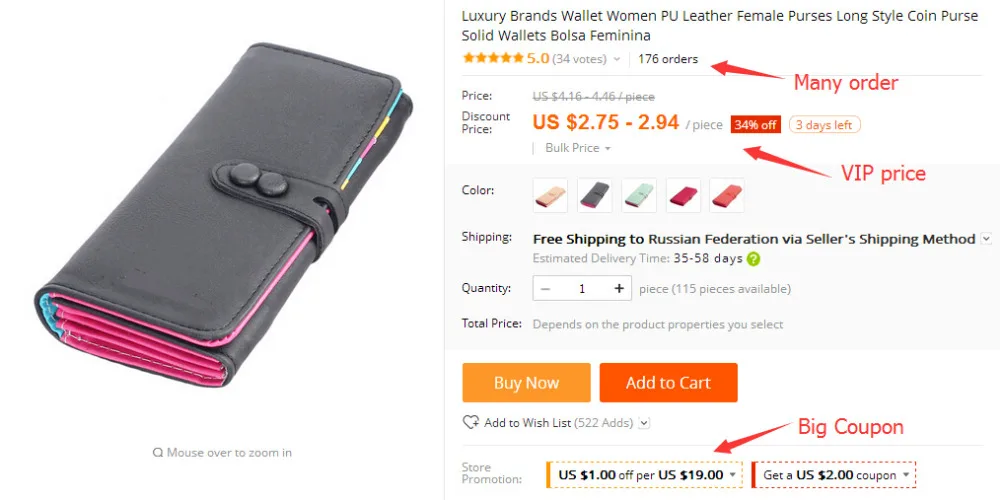The height and width of the screenshot is (500, 1000).
Task: Click the magnifier Mouse over to zoom icon
Action: pos(158,453)
